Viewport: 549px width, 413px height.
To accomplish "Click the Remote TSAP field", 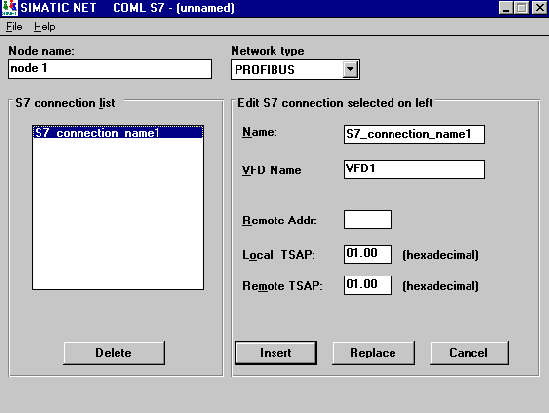I will [x=368, y=285].
